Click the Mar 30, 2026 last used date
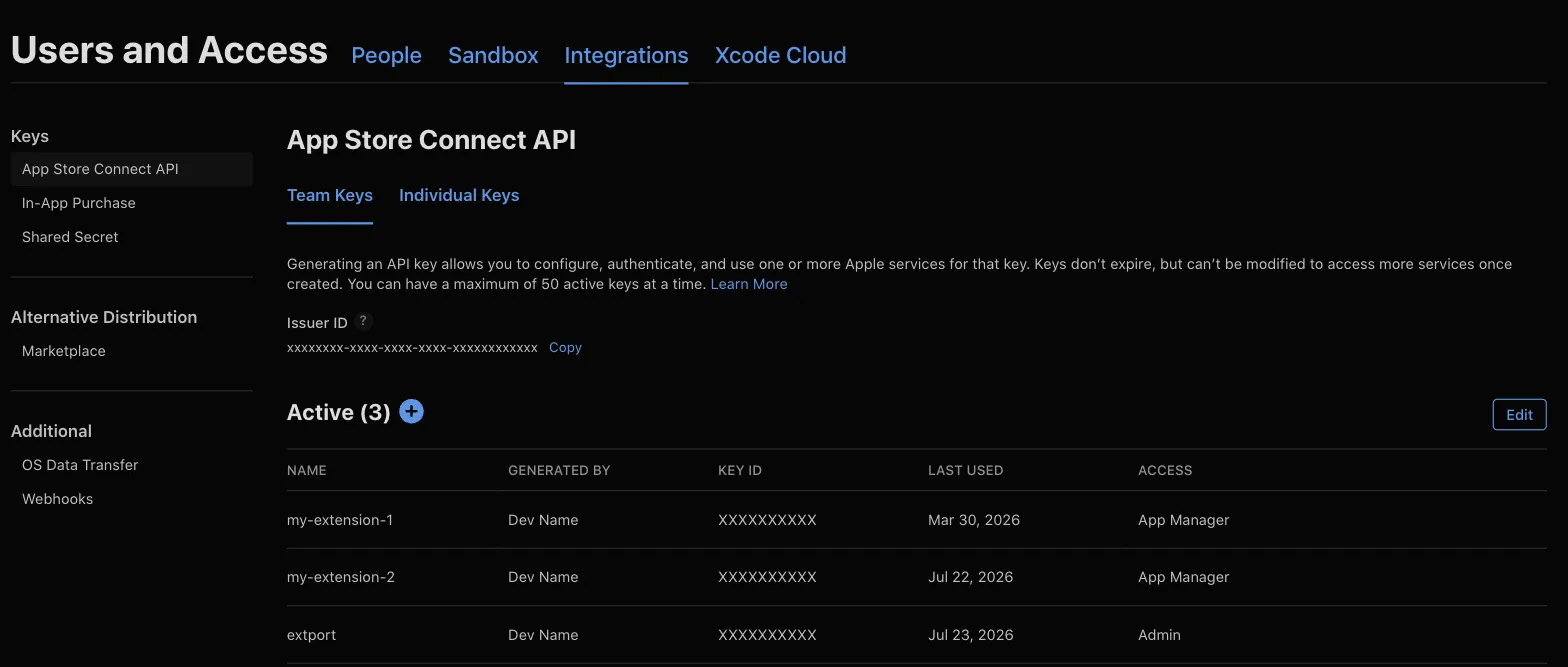 coord(974,520)
